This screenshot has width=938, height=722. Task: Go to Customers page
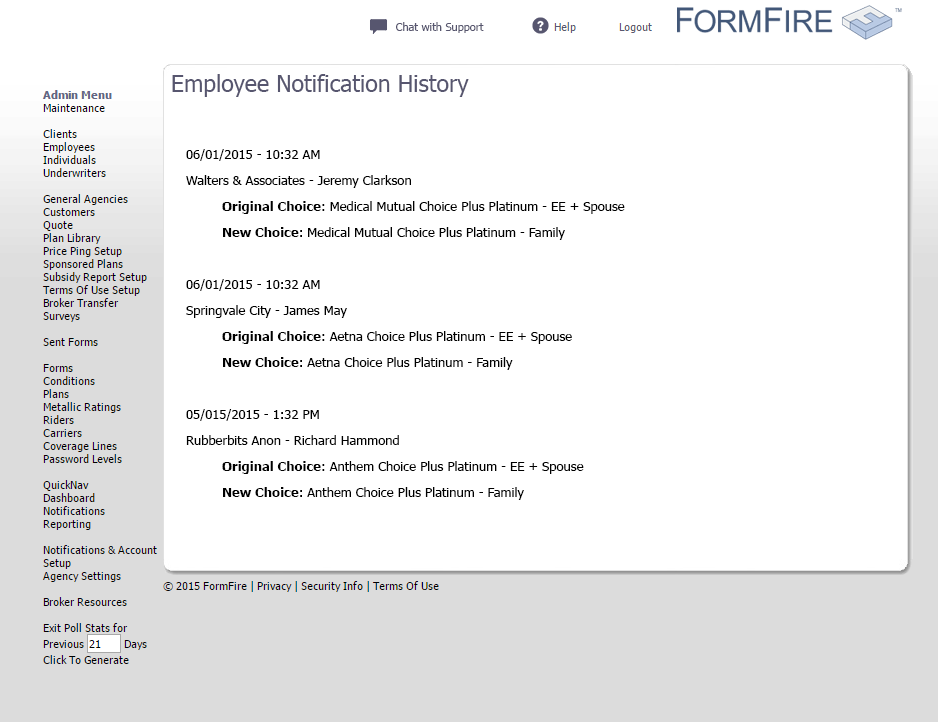click(x=69, y=212)
